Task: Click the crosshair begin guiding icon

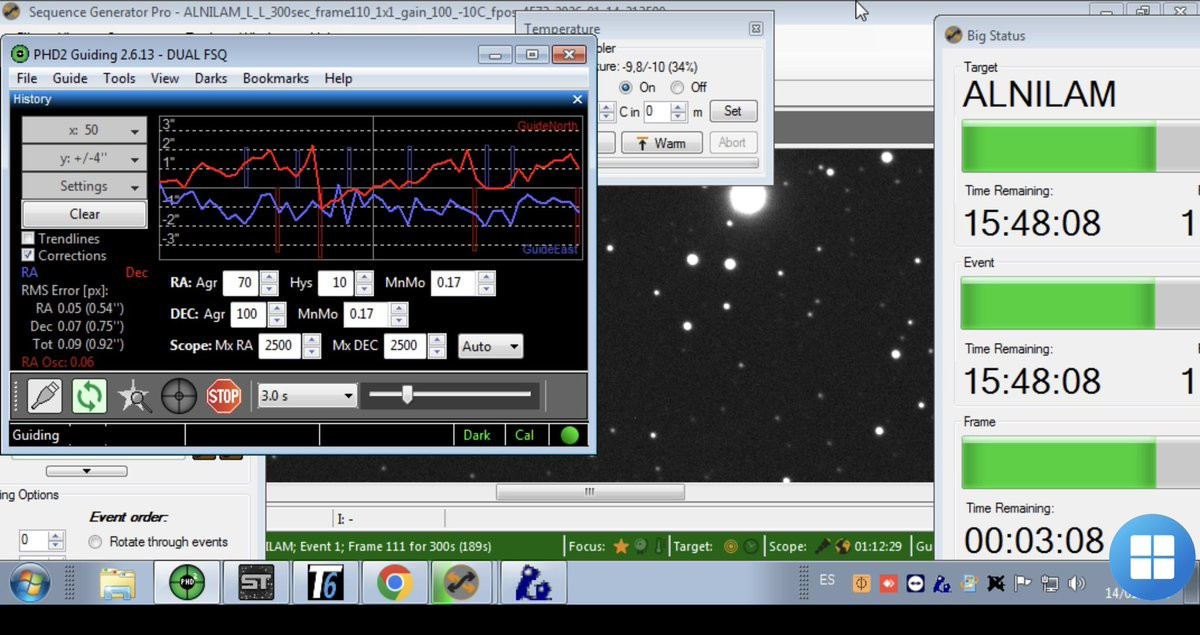Action: click(179, 396)
